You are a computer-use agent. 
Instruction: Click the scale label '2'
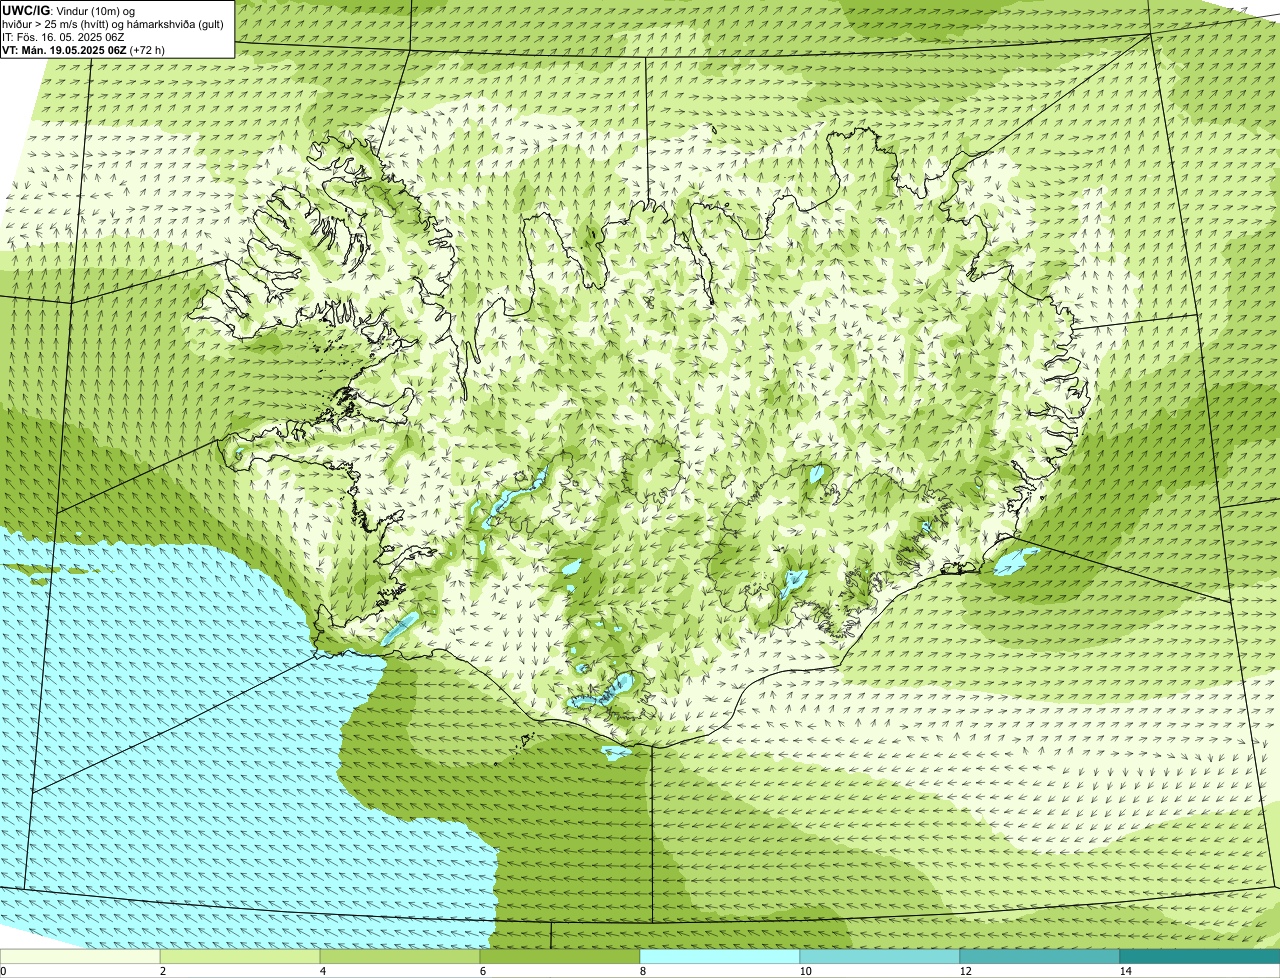click(162, 971)
